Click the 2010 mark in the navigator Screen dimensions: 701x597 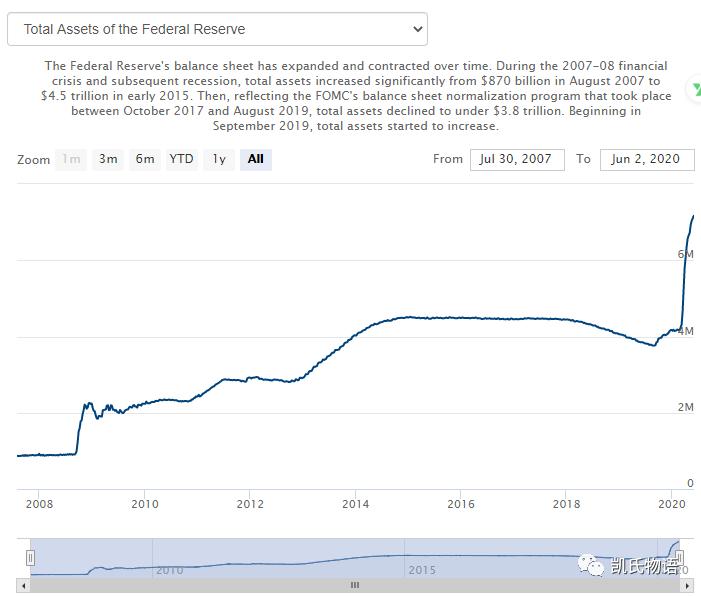tap(169, 570)
